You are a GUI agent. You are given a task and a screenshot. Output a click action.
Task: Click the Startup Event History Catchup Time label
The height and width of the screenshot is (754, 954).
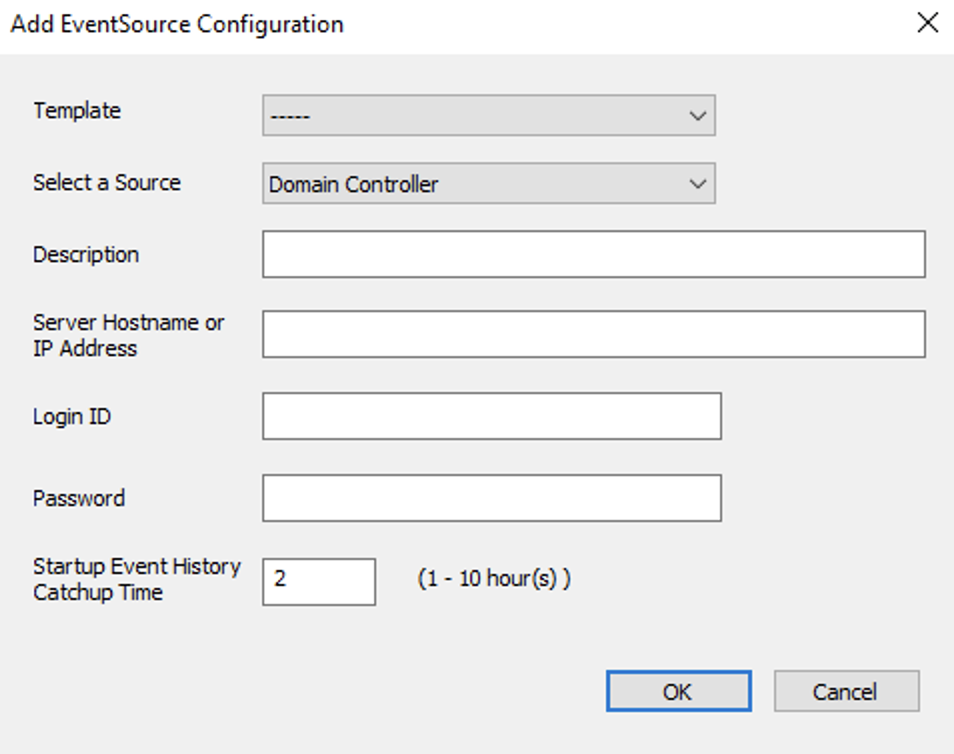tap(136, 579)
